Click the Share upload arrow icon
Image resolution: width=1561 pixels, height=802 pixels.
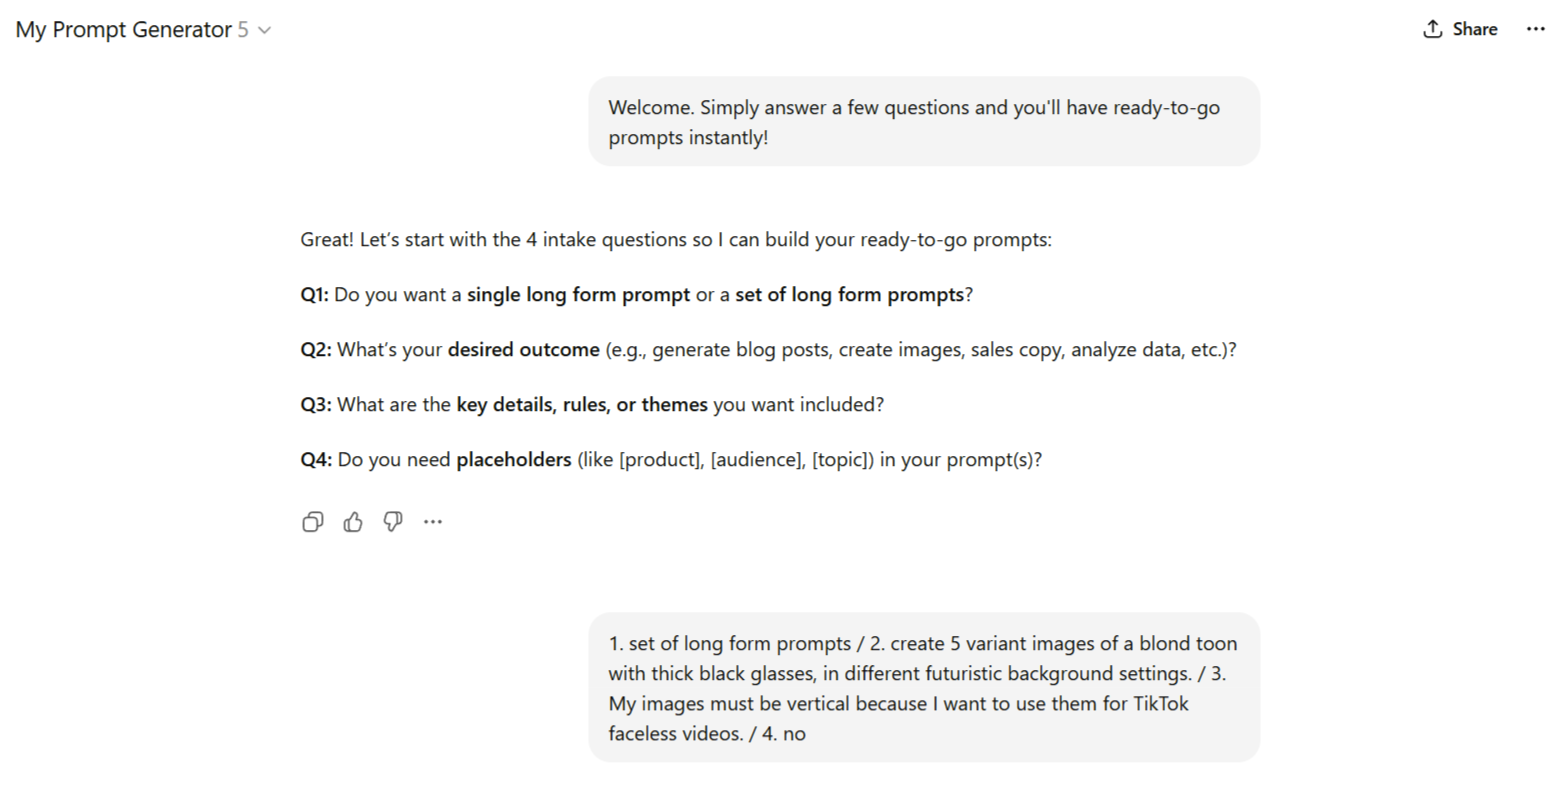pos(1433,29)
